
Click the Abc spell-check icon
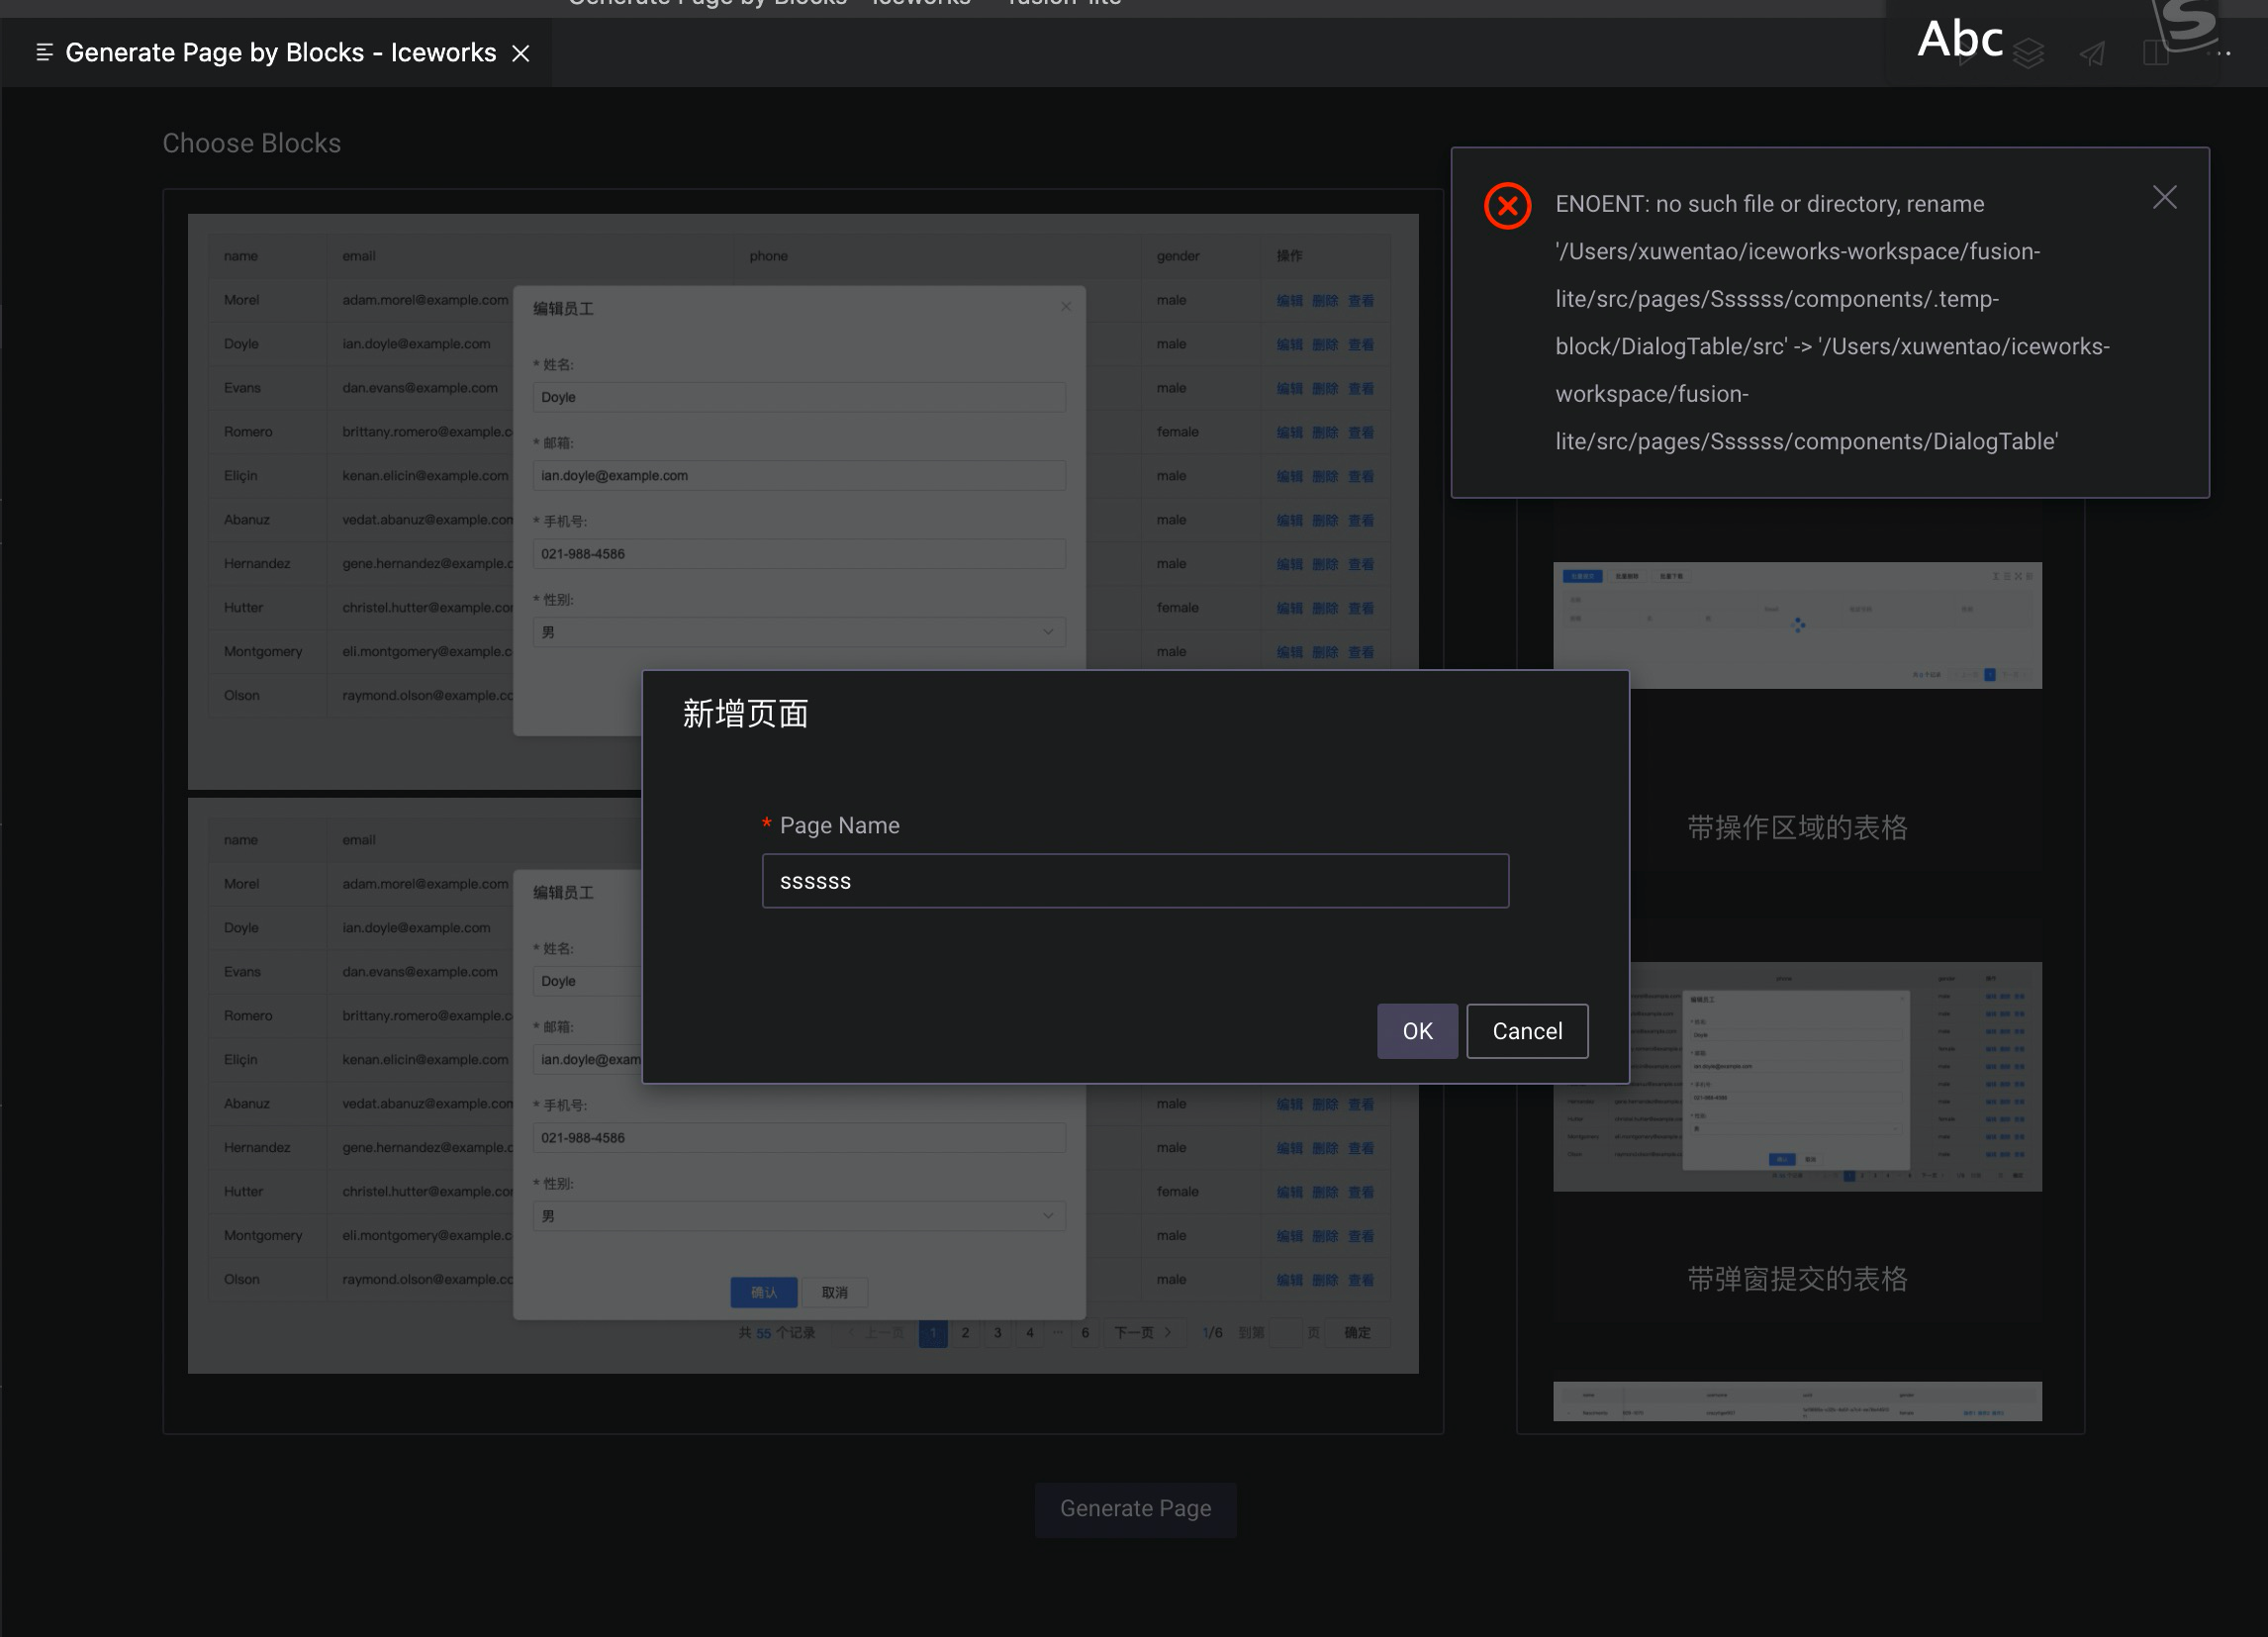click(x=1960, y=40)
